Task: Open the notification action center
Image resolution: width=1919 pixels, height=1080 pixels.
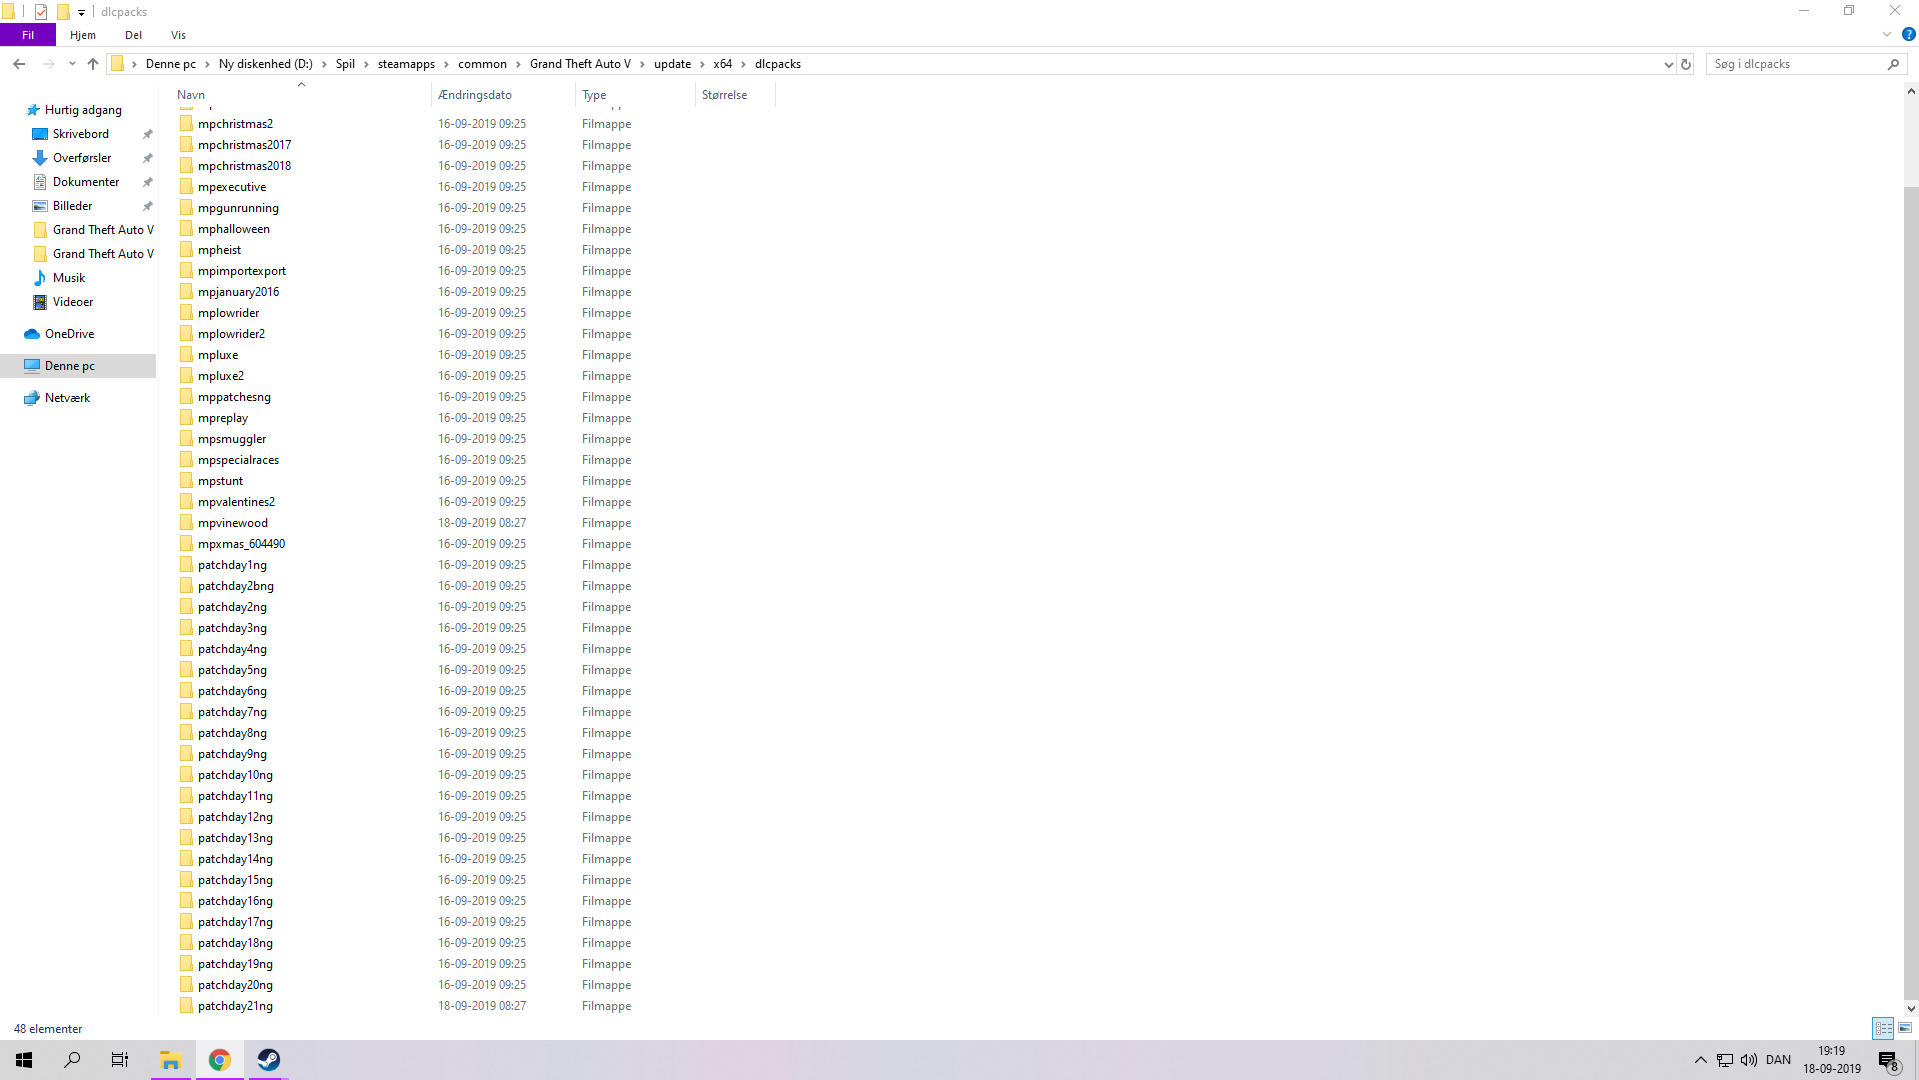Action: 1888,1060
